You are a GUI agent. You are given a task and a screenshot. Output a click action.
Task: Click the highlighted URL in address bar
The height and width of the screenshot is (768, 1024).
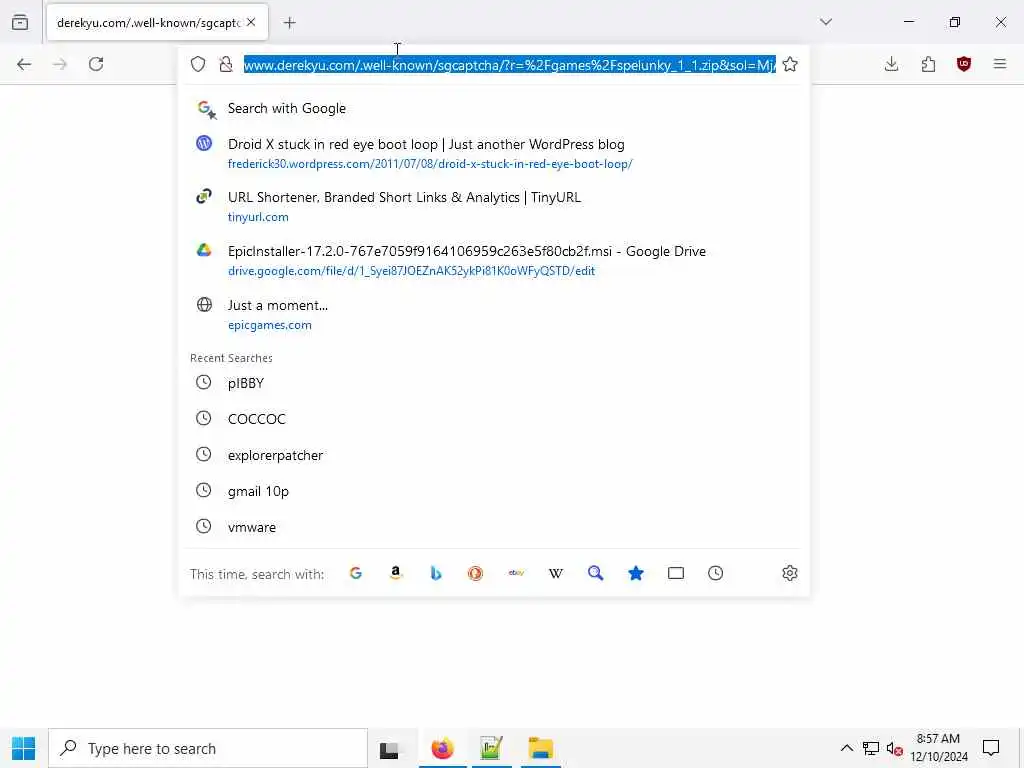509,65
